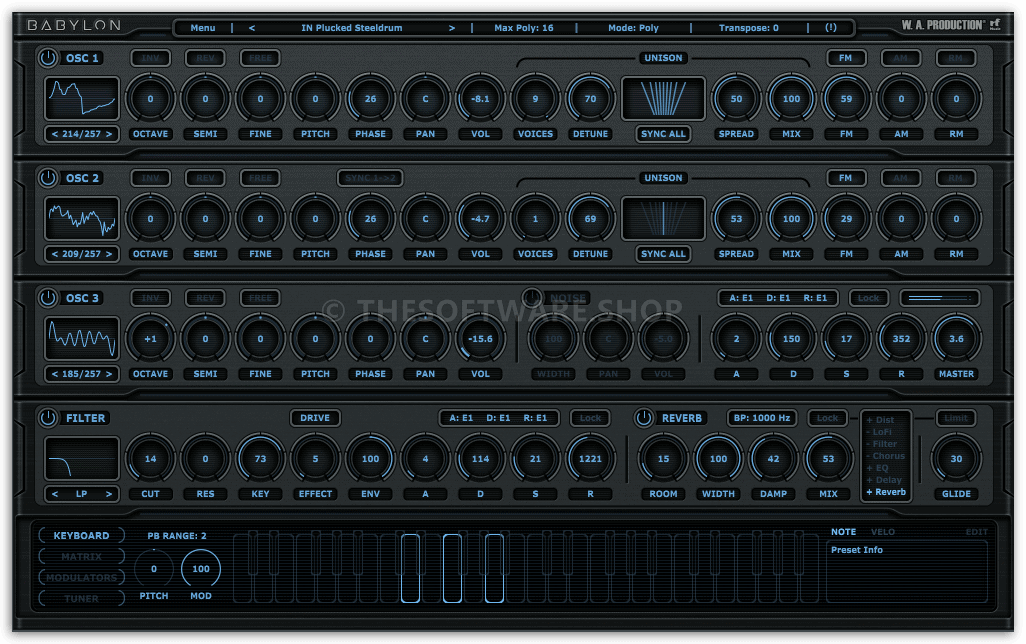Click SYNC ALL on OSC 2
Screen dimensions: 1026x644
(663, 253)
